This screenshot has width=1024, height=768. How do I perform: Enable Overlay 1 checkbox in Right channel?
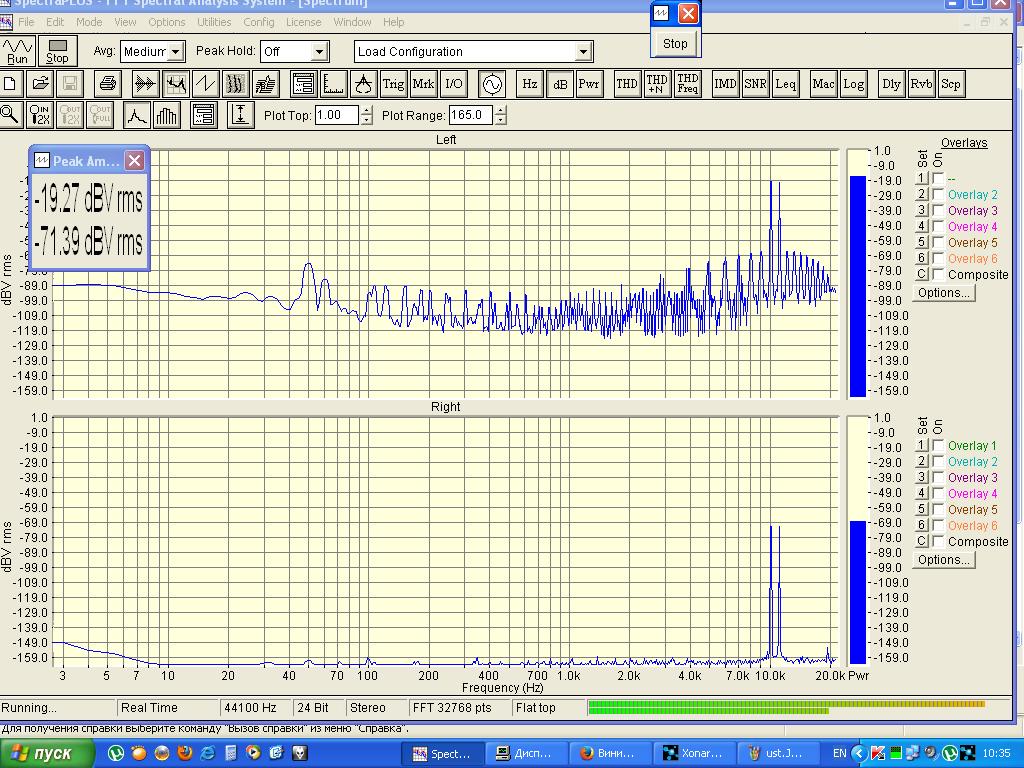pos(938,446)
